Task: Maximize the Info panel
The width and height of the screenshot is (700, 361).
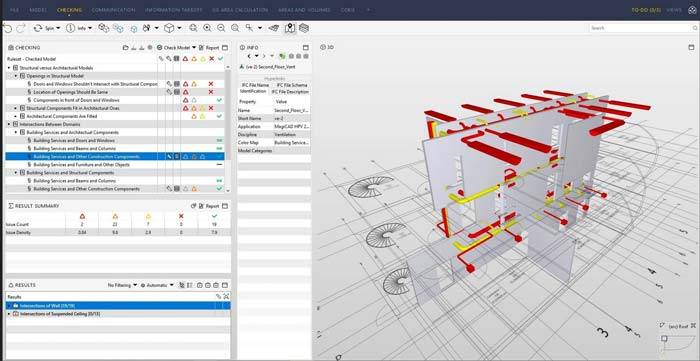Action: click(x=306, y=47)
